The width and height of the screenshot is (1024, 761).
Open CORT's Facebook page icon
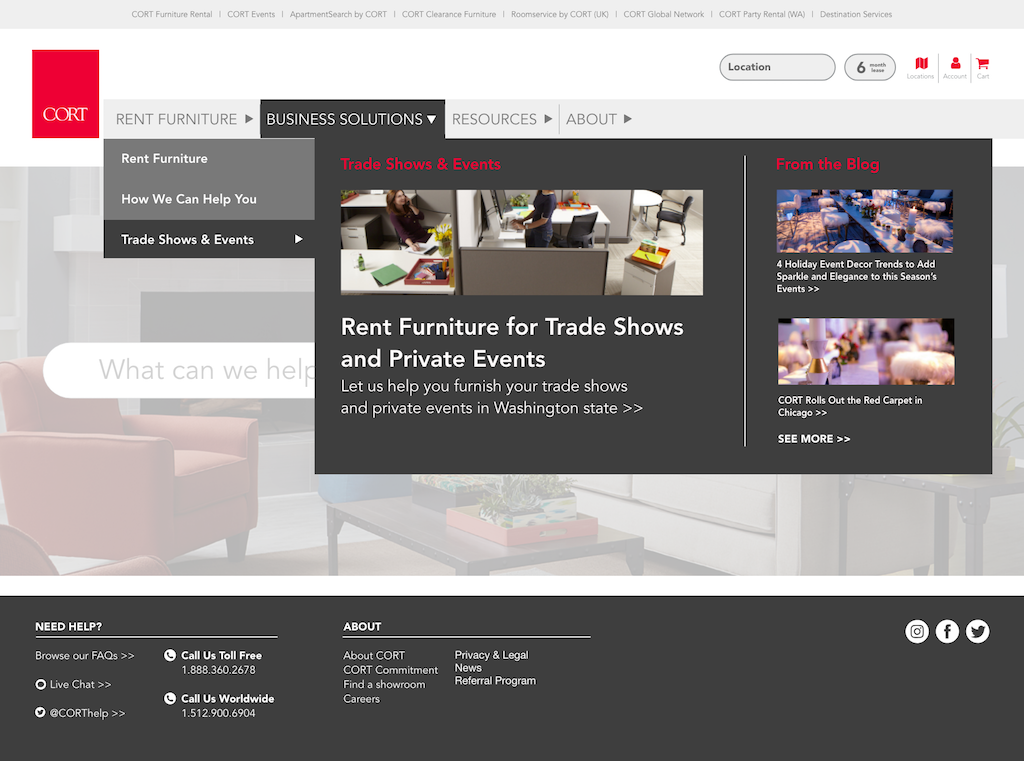point(947,631)
